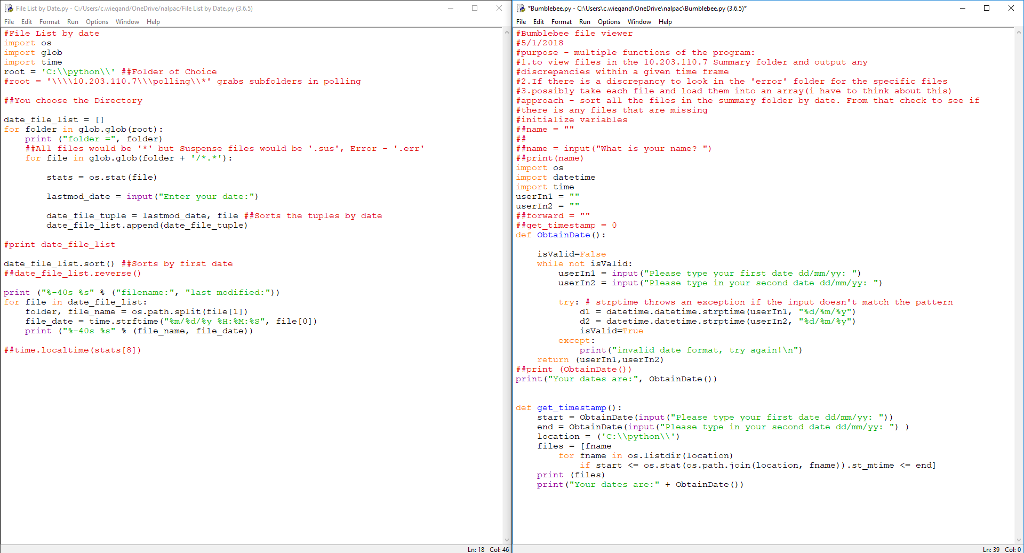Click the Python file icon in File List by Date title bar

coord(9,8)
